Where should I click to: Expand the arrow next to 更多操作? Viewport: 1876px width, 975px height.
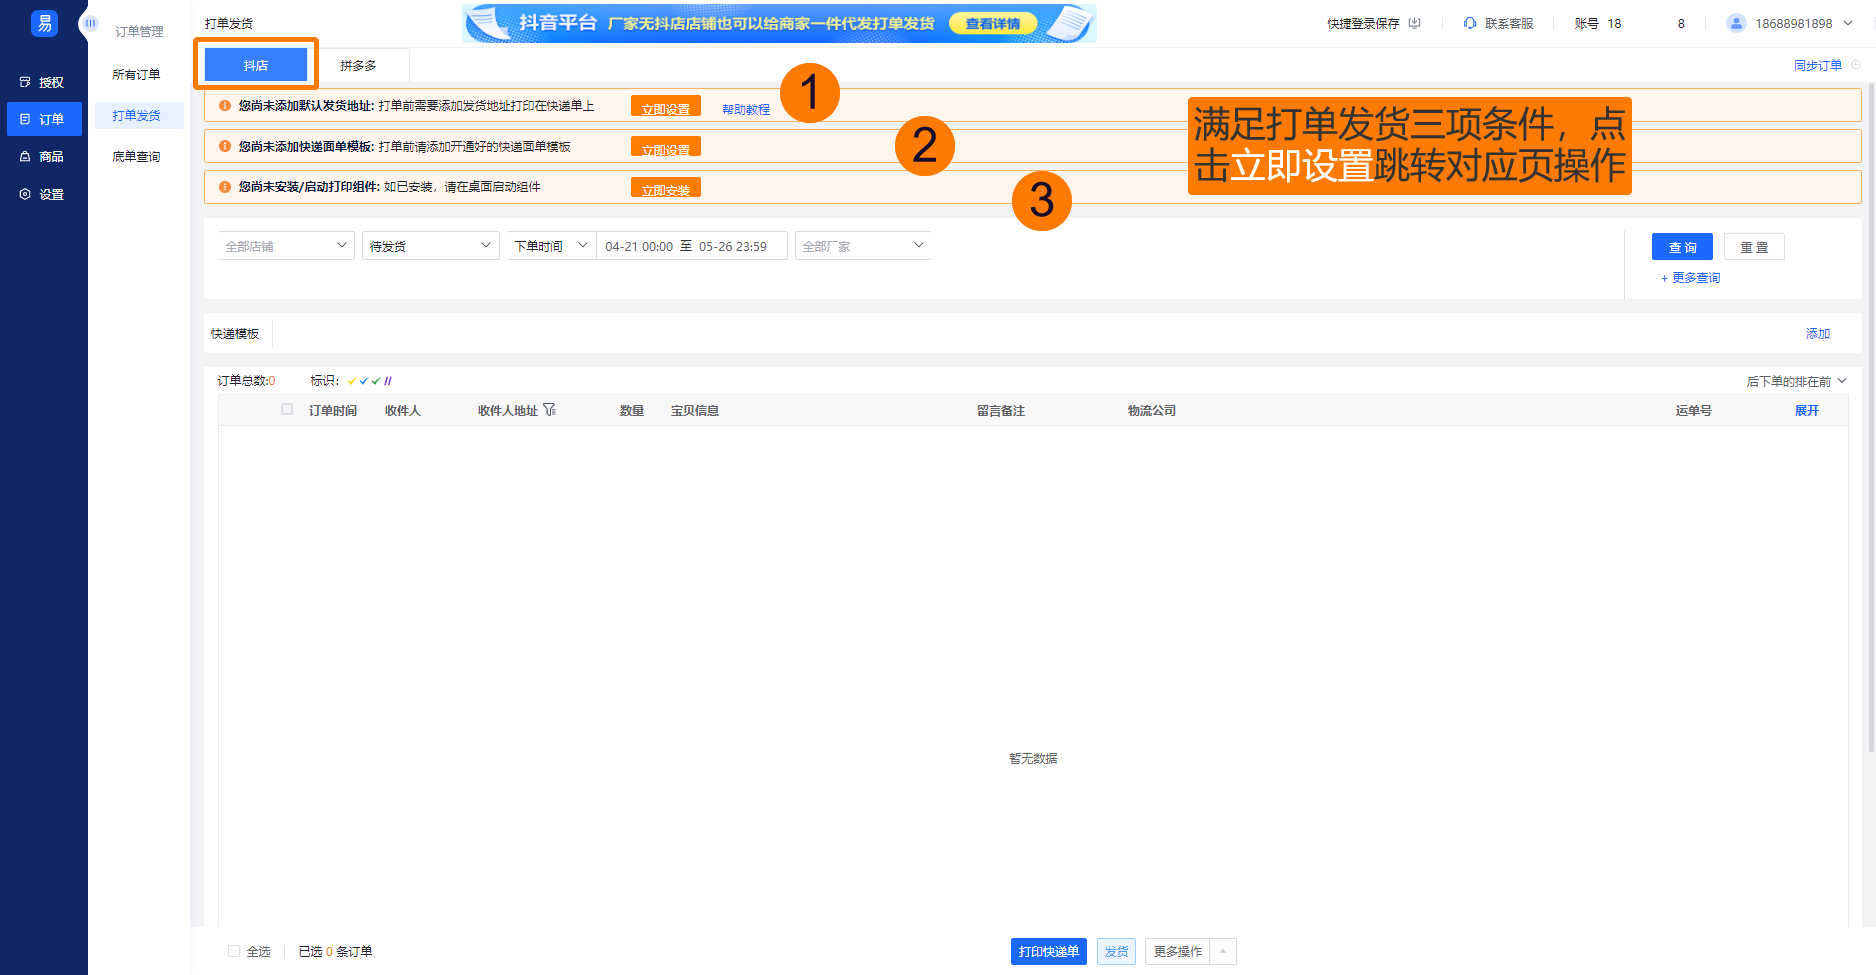pyautogui.click(x=1223, y=952)
